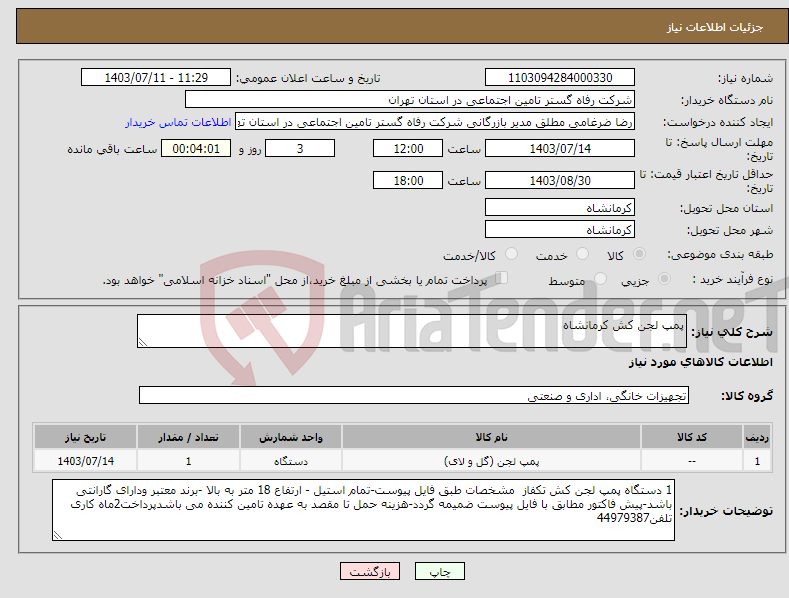Click the table date cell 1403/07/14
The height and width of the screenshot is (598, 789).
click(86, 461)
